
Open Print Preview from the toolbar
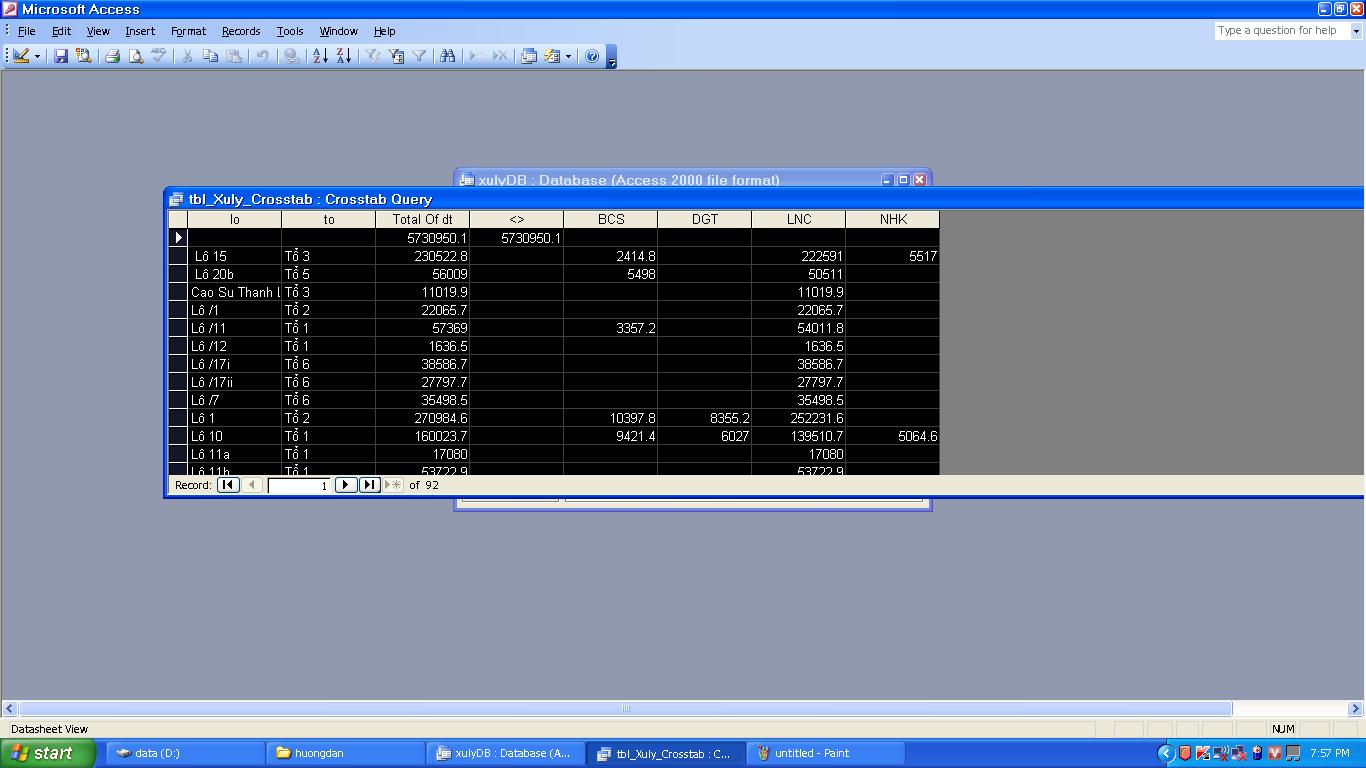coord(136,56)
